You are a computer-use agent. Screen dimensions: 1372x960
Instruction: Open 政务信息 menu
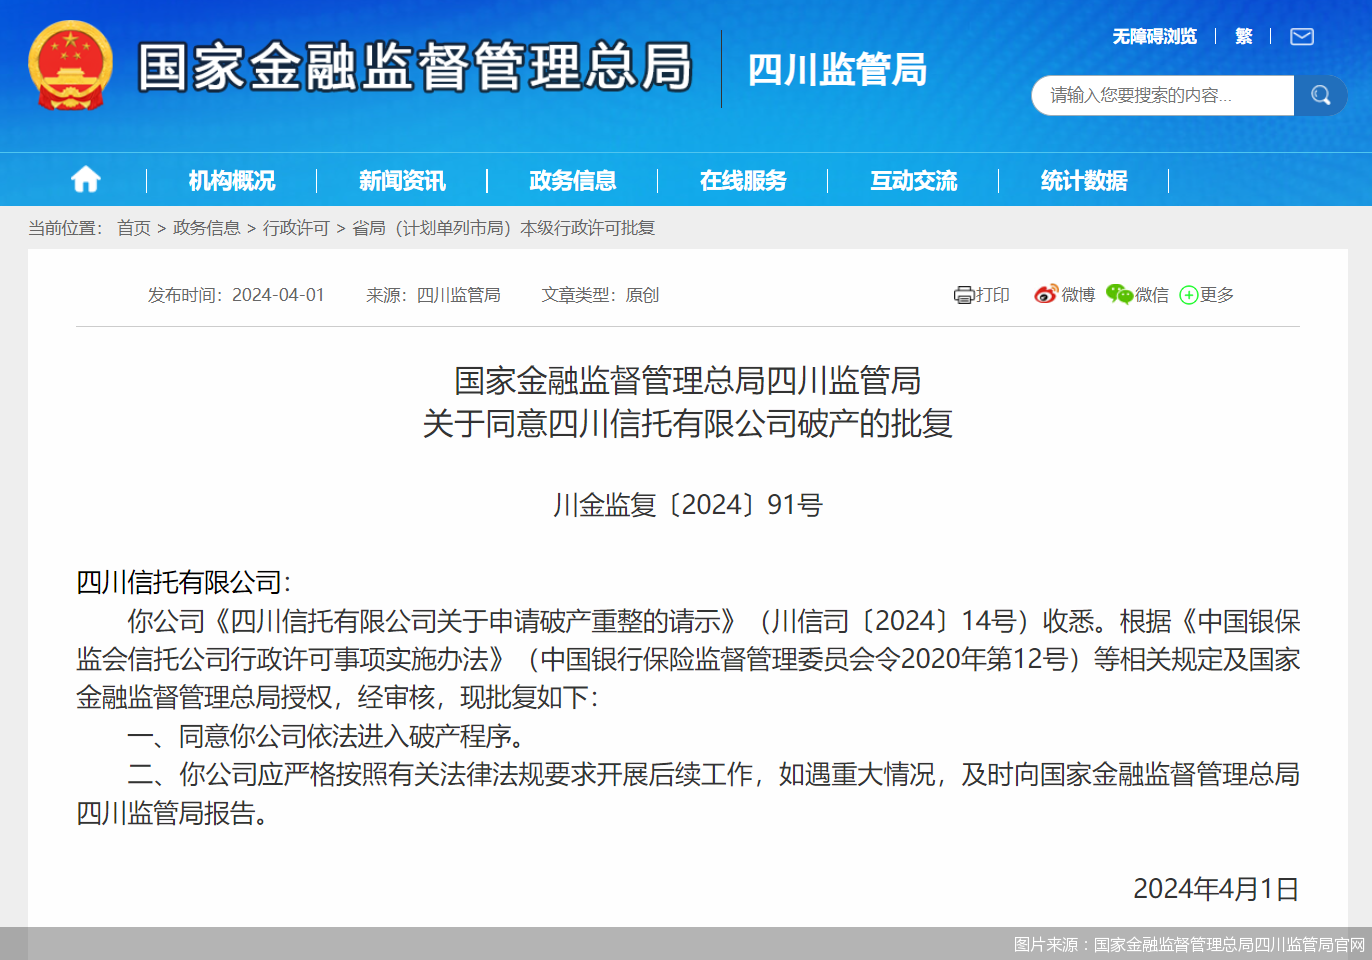(573, 180)
